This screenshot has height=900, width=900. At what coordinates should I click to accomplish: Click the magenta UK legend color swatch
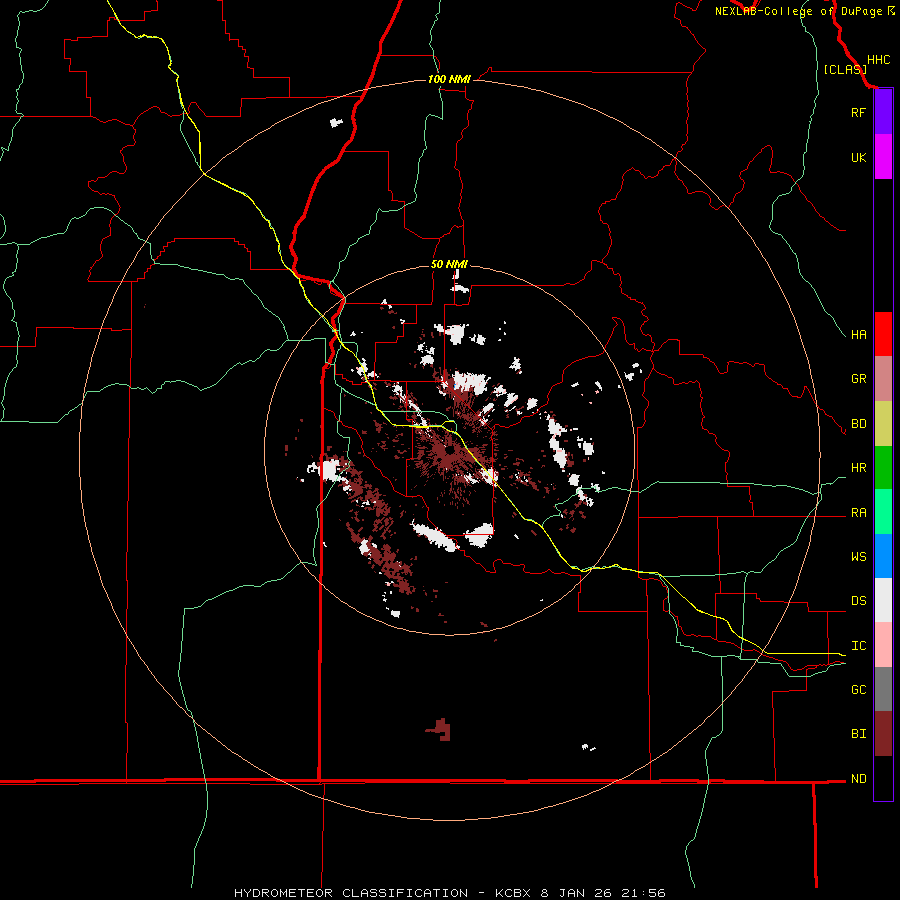pos(883,157)
